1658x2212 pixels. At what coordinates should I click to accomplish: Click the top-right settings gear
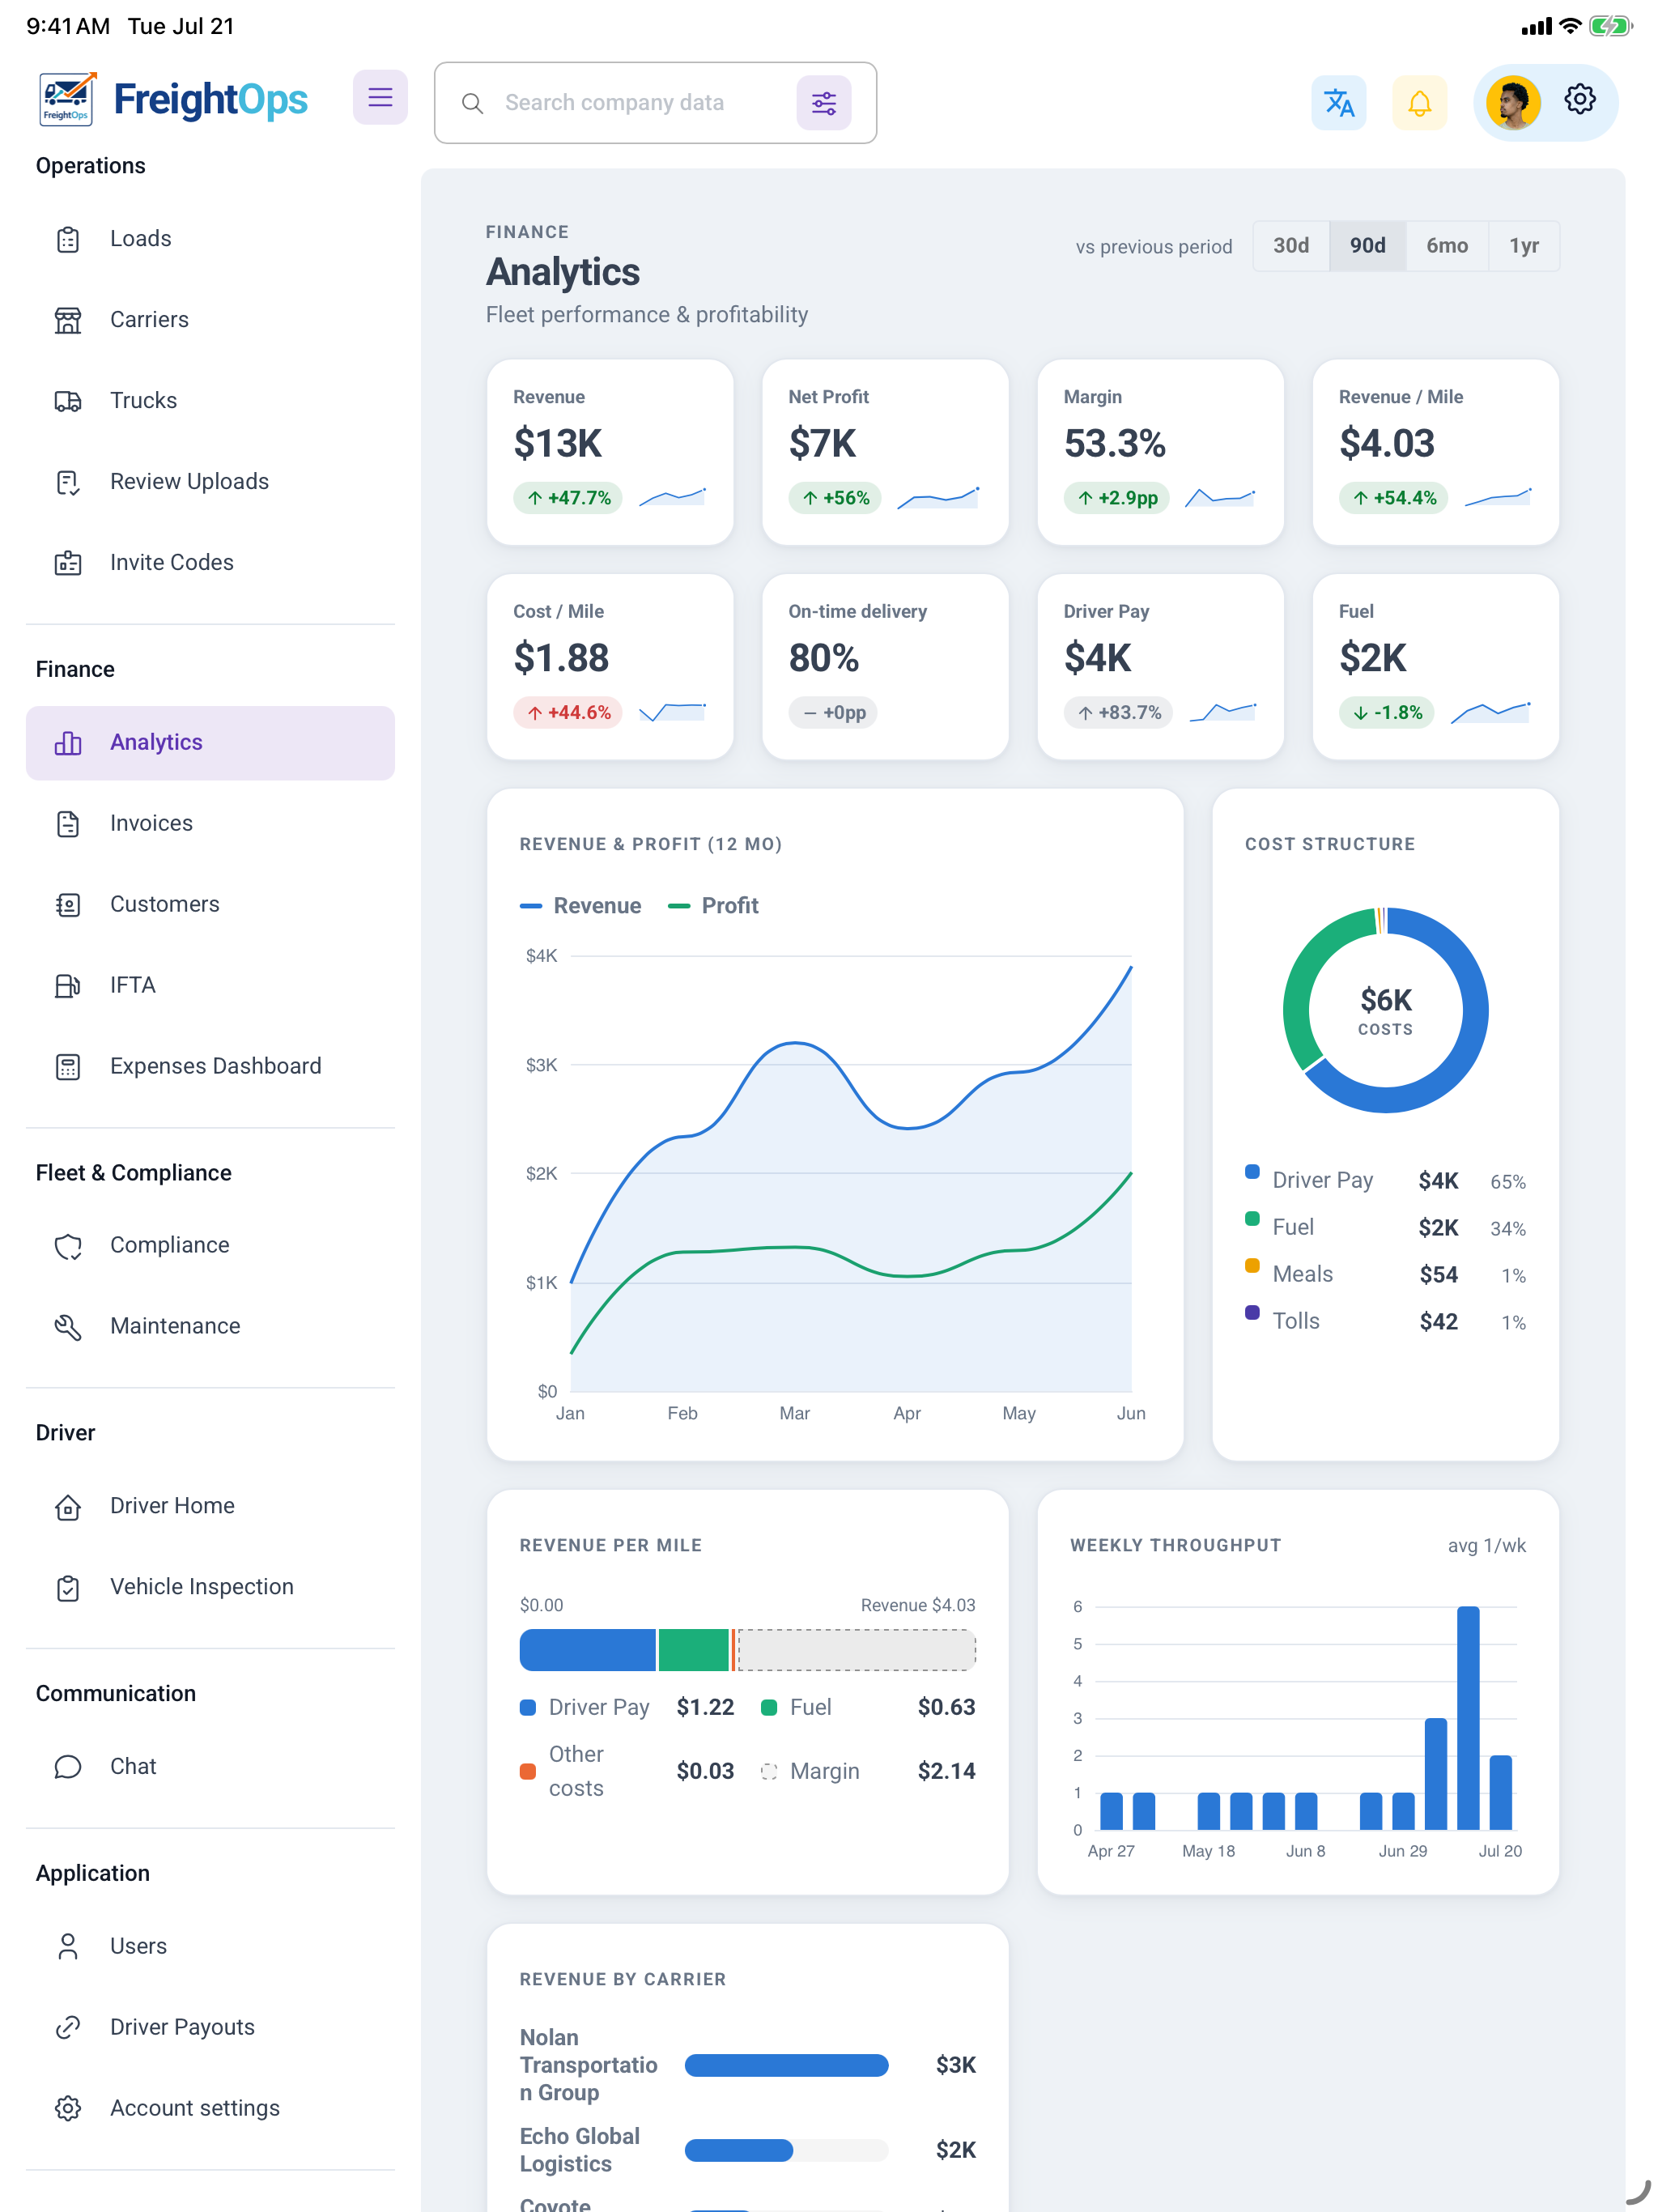tap(1580, 100)
